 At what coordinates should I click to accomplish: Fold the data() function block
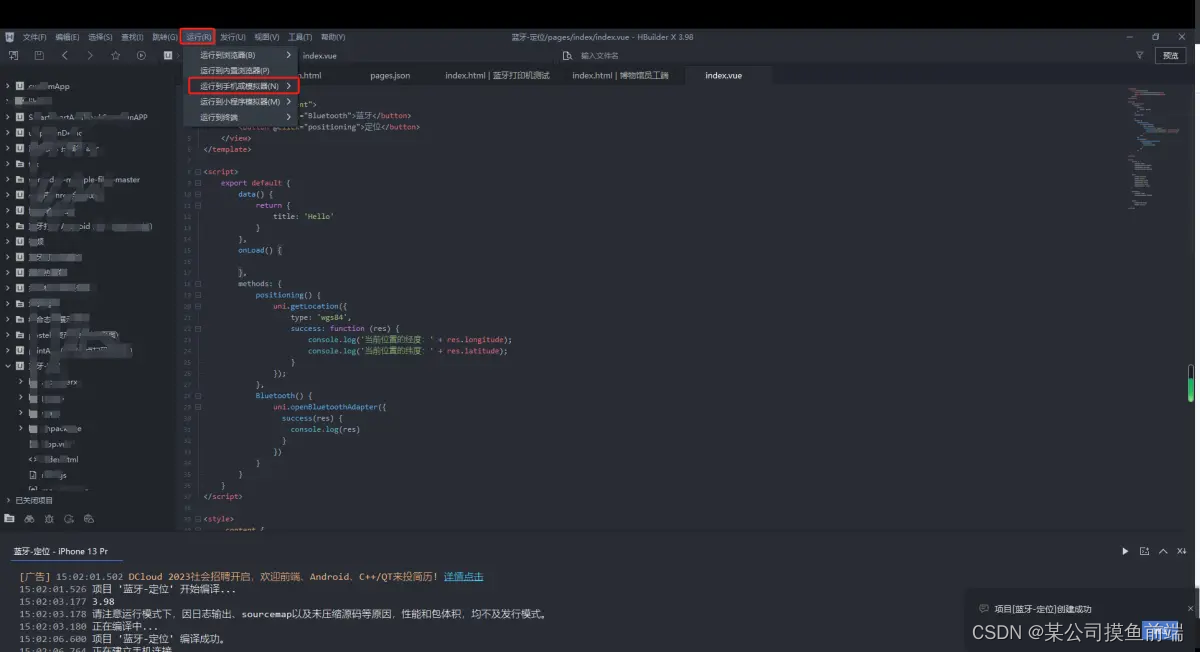(198, 194)
